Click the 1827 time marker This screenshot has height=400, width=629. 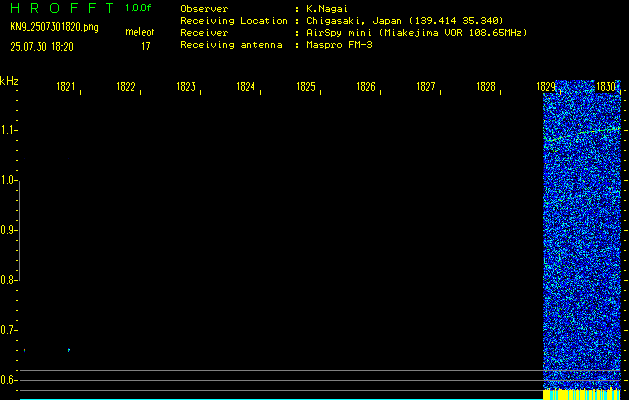coord(426,87)
